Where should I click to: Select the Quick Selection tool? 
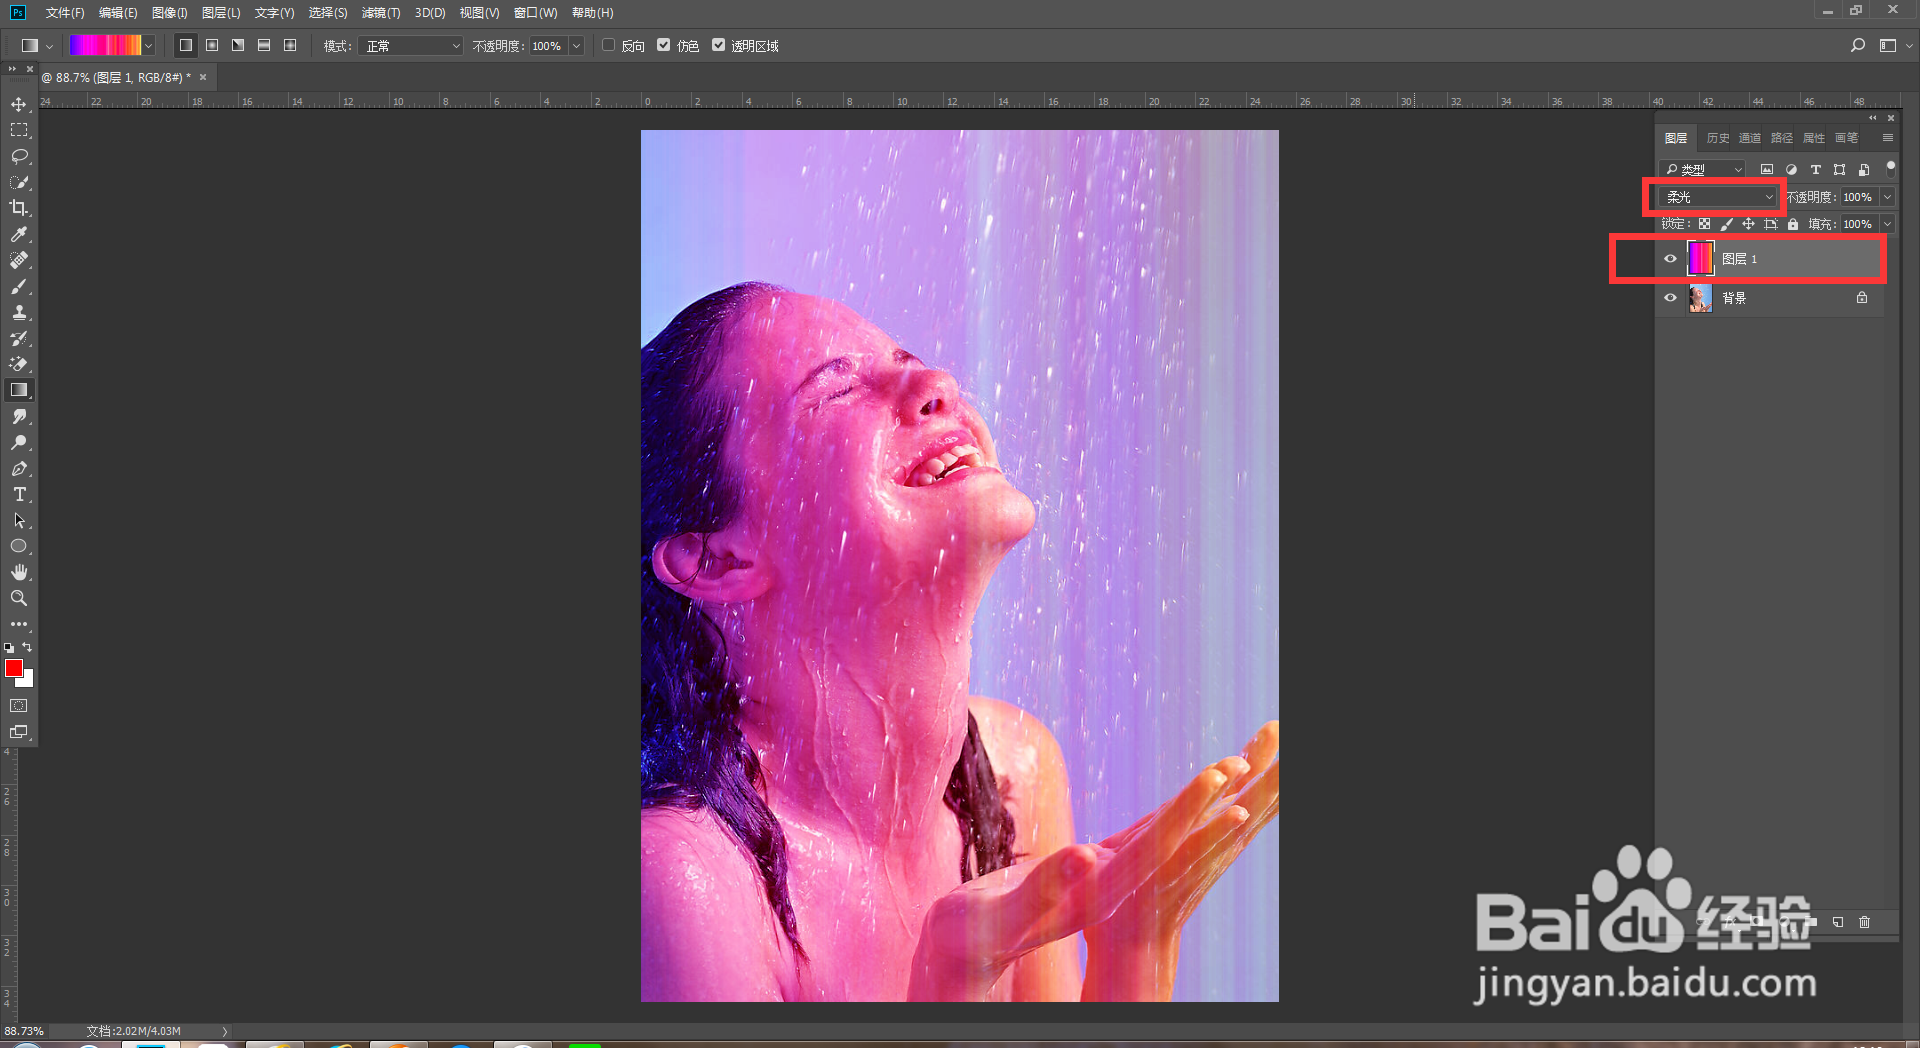pos(19,182)
